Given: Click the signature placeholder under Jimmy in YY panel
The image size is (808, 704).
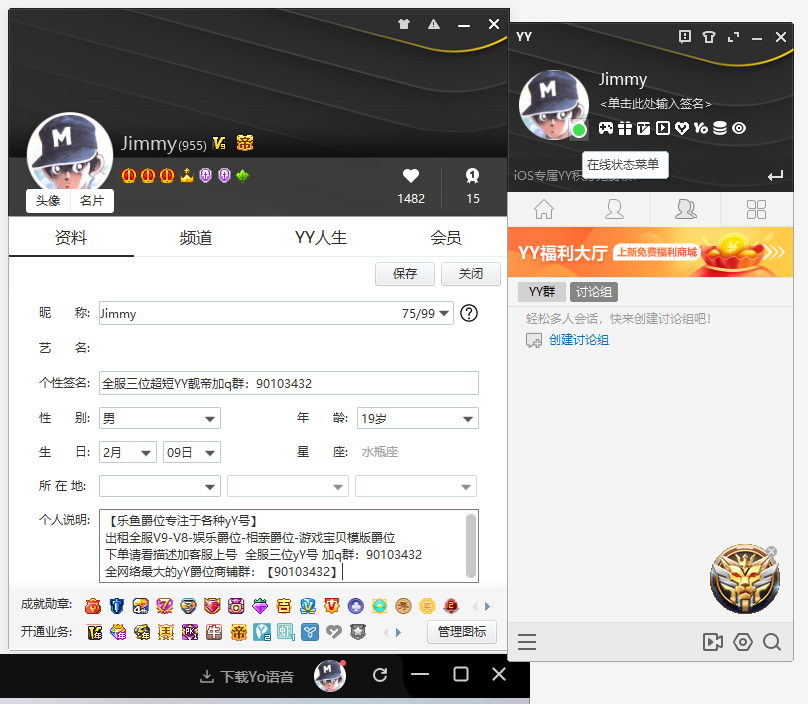Looking at the screenshot, I should click(x=655, y=104).
